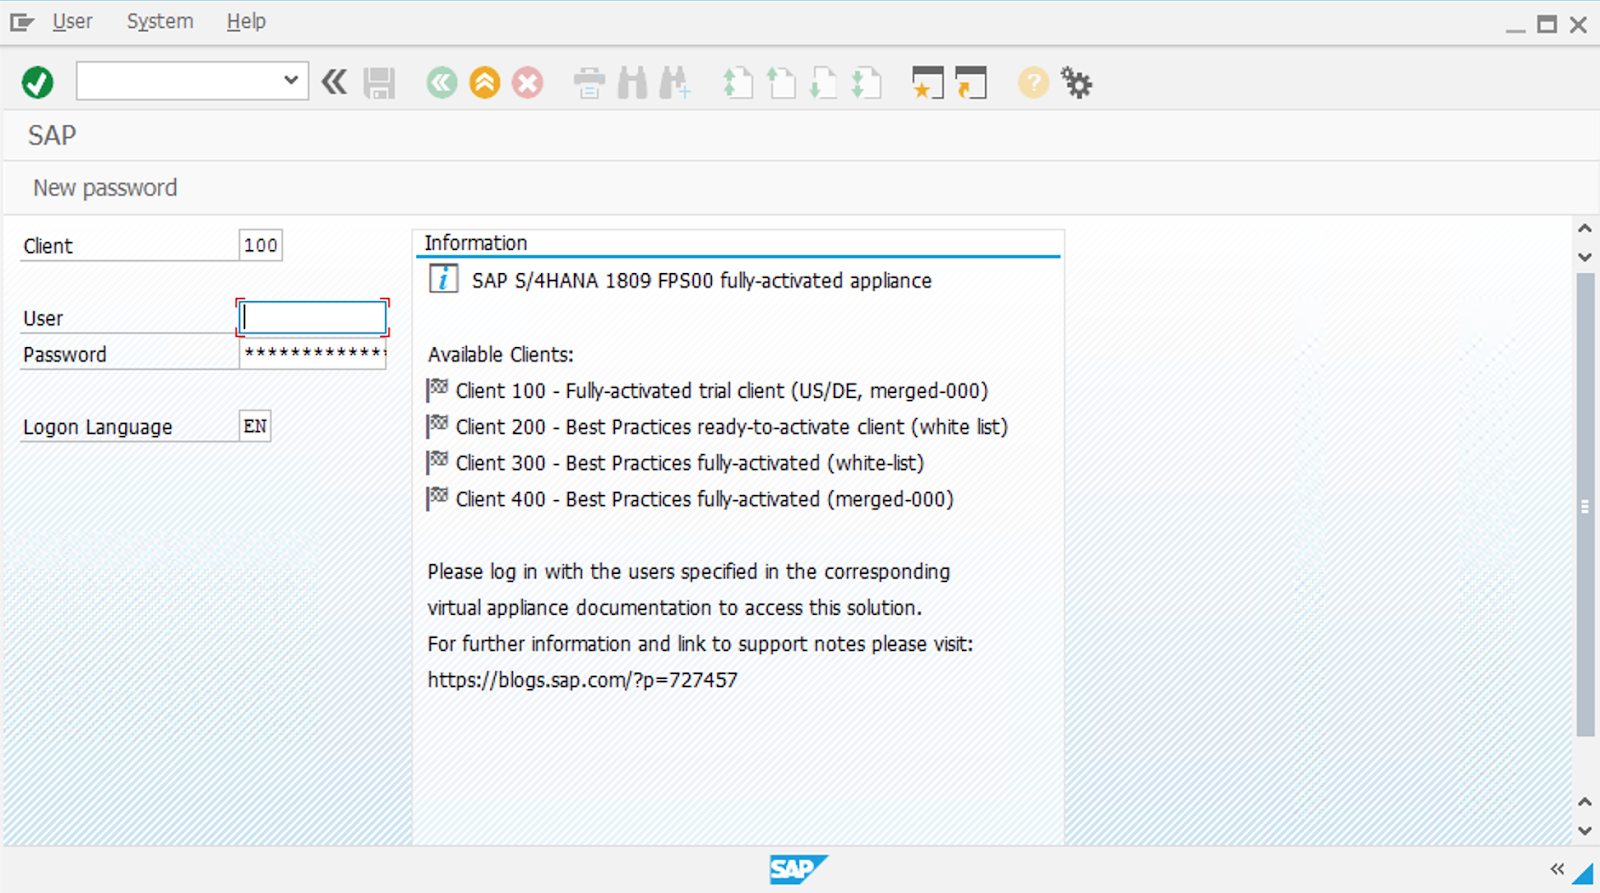
Task: Click the 'virtual appliance documentation' line
Action: pos(675,607)
